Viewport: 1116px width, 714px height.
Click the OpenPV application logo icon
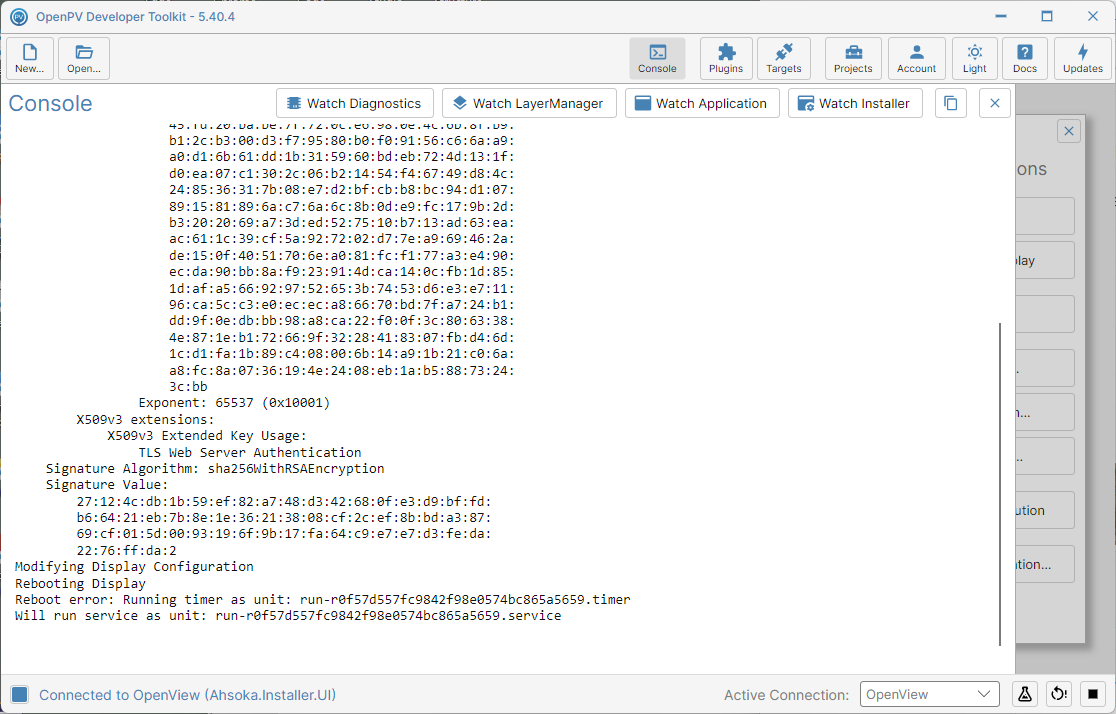[x=19, y=16]
